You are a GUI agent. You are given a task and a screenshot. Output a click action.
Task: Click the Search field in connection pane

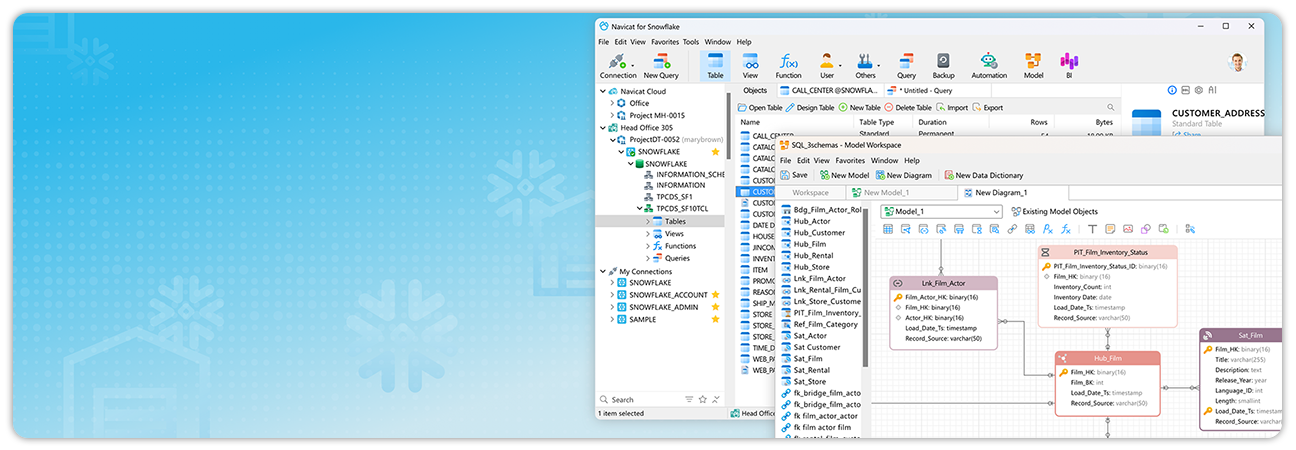[x=640, y=399]
